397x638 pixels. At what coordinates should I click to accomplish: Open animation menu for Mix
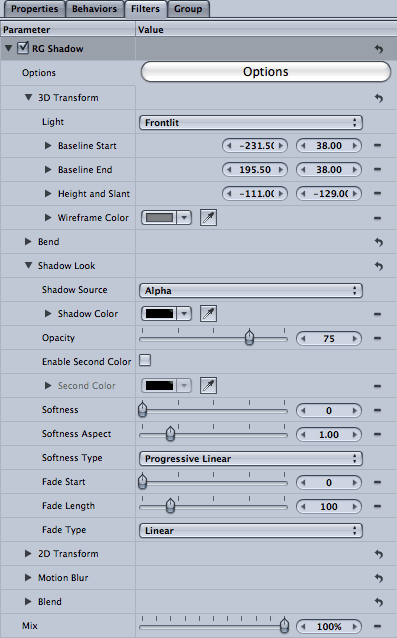377,626
